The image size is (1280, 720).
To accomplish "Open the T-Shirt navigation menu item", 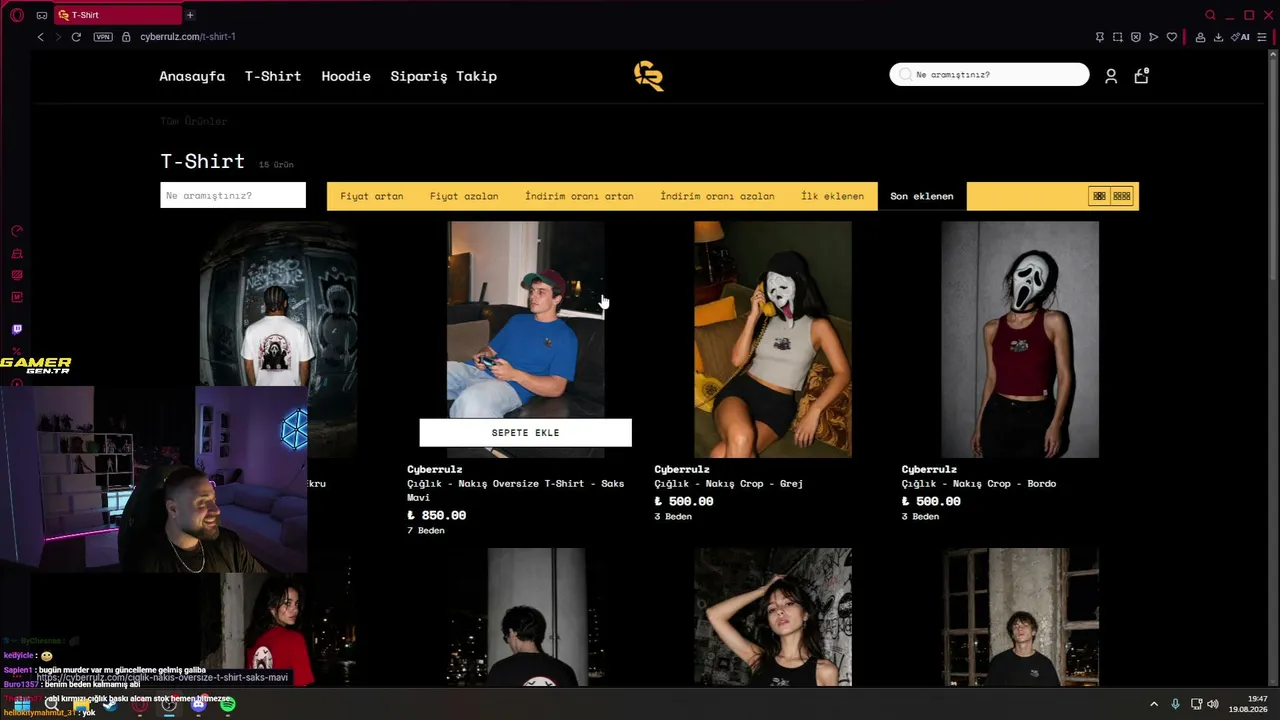I will tap(273, 76).
